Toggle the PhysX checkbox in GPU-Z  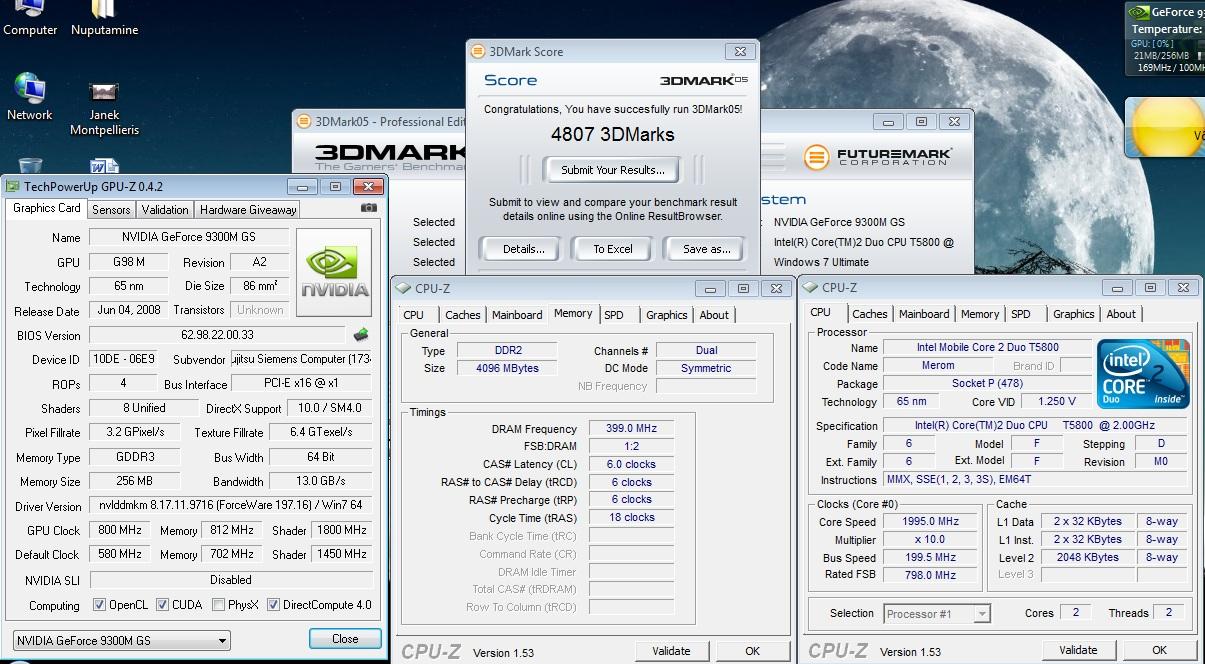click(219, 605)
